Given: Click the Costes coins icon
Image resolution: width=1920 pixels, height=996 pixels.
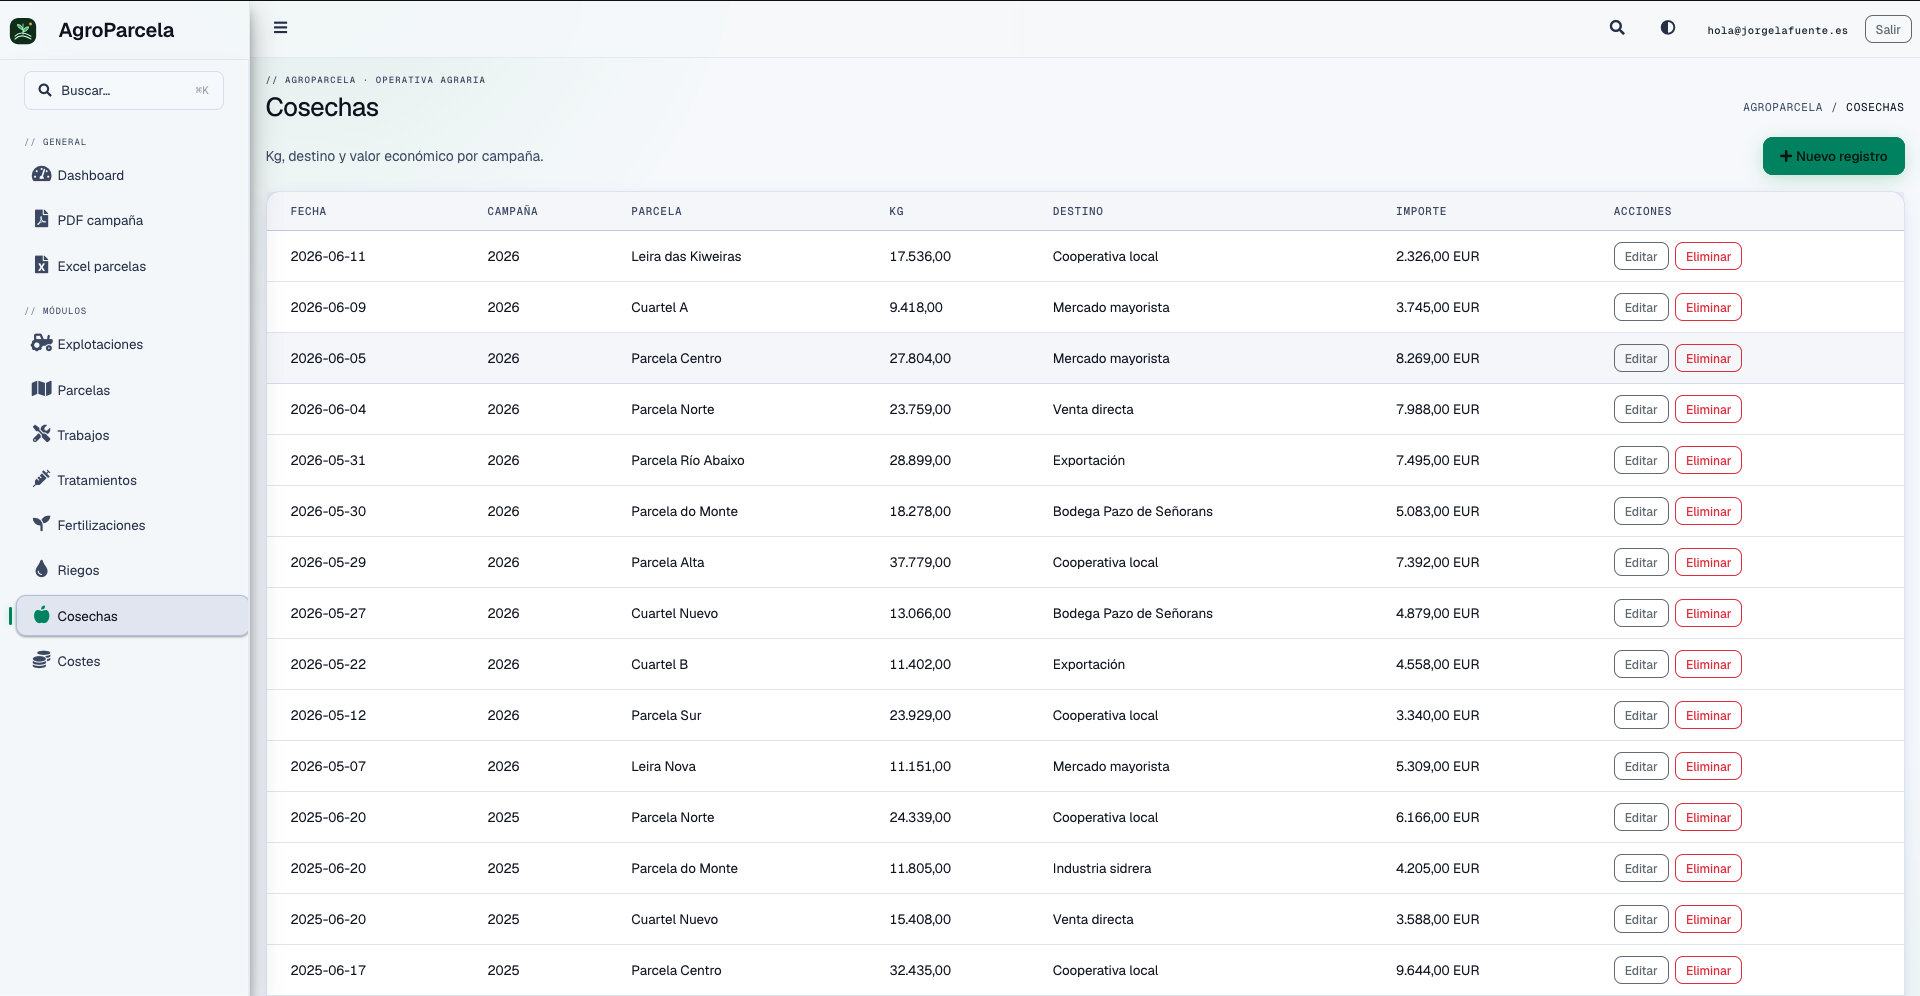Looking at the screenshot, I should pos(41,660).
